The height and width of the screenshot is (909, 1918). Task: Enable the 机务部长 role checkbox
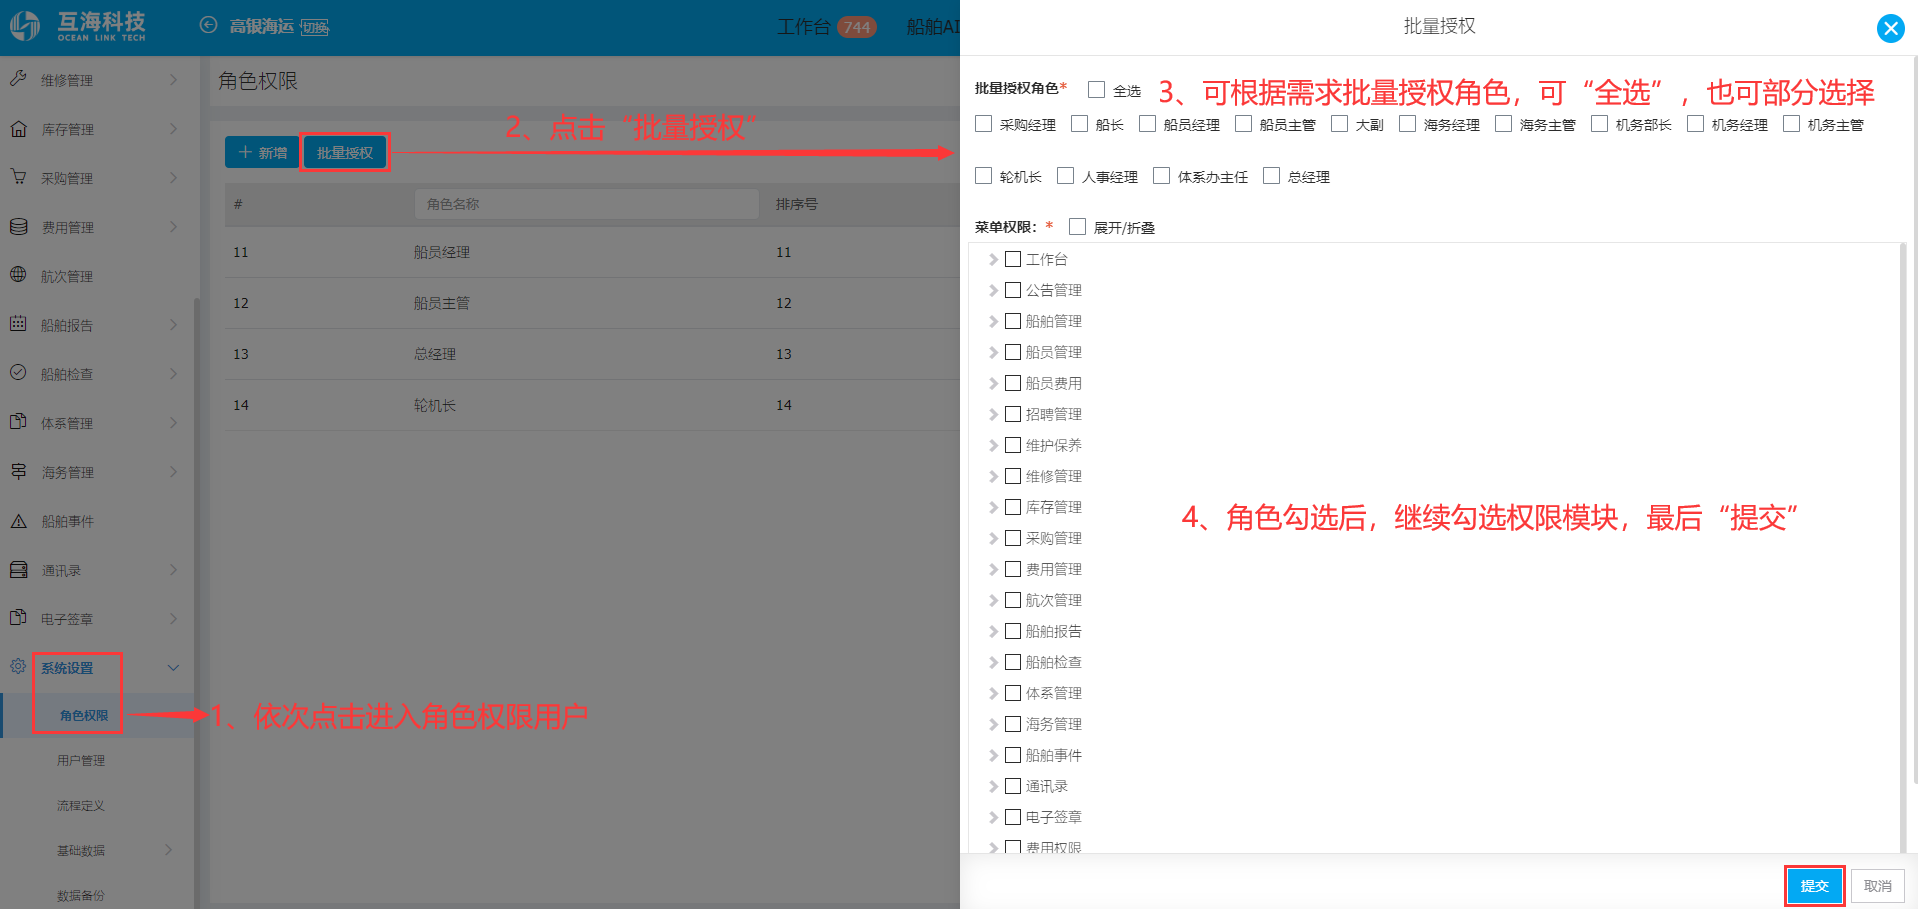[1599, 124]
